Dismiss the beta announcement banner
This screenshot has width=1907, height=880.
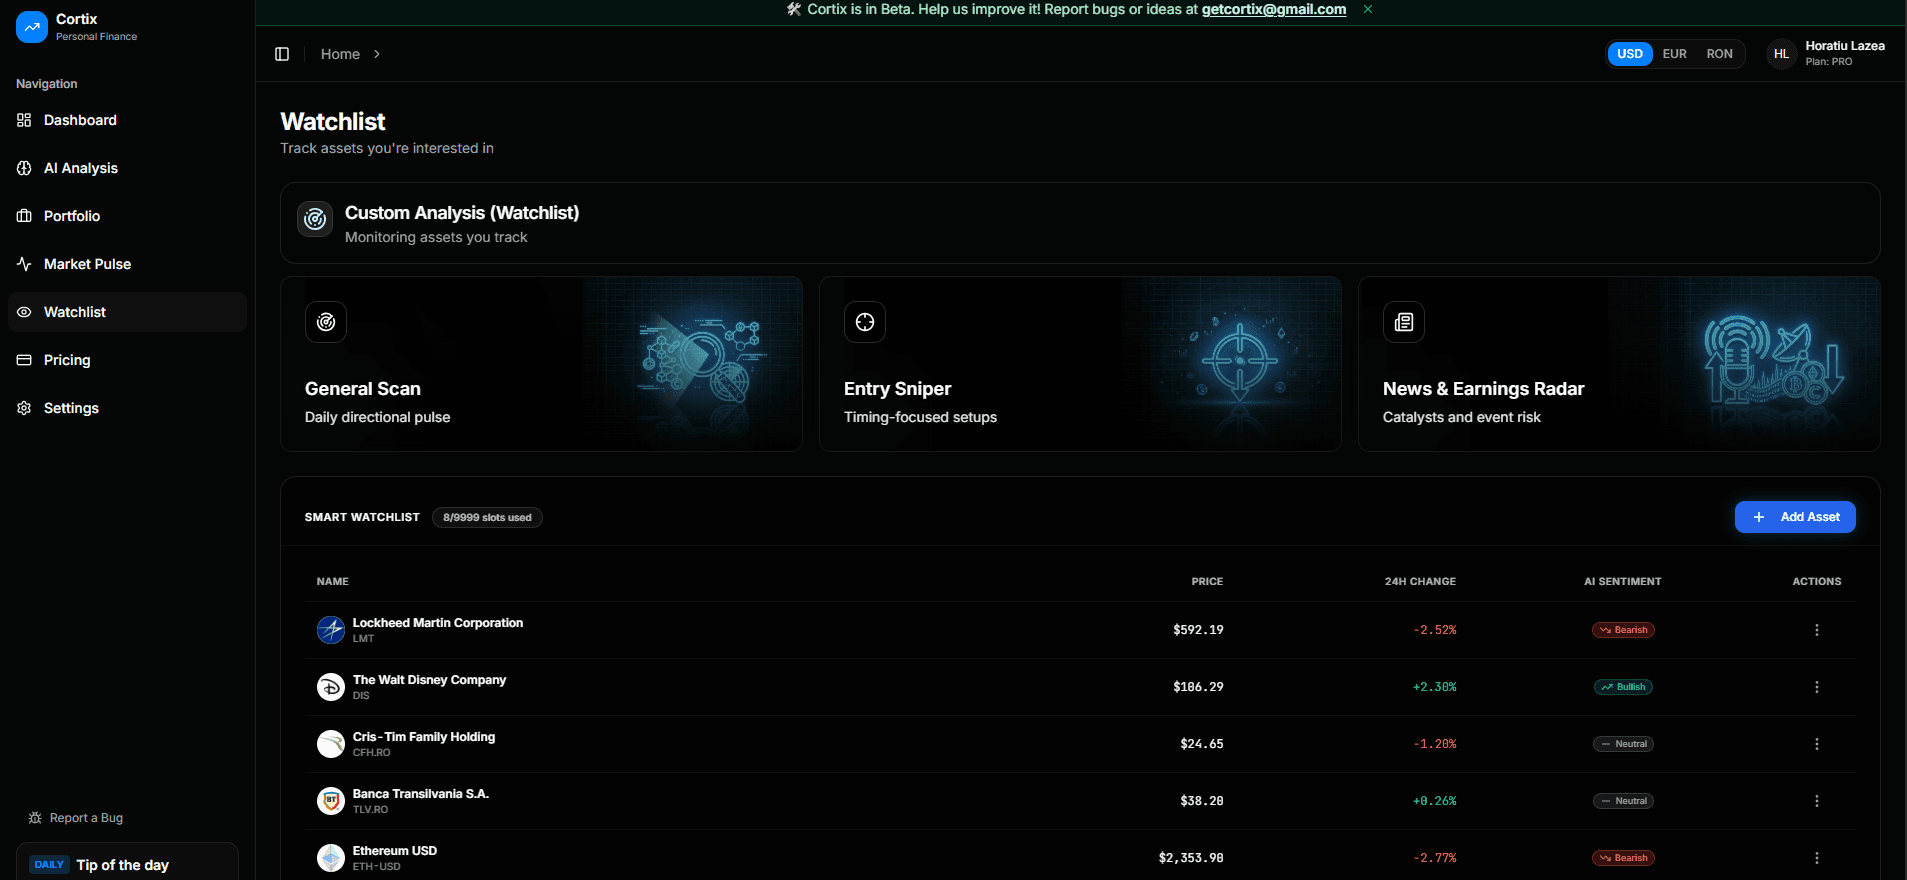[x=1368, y=9]
